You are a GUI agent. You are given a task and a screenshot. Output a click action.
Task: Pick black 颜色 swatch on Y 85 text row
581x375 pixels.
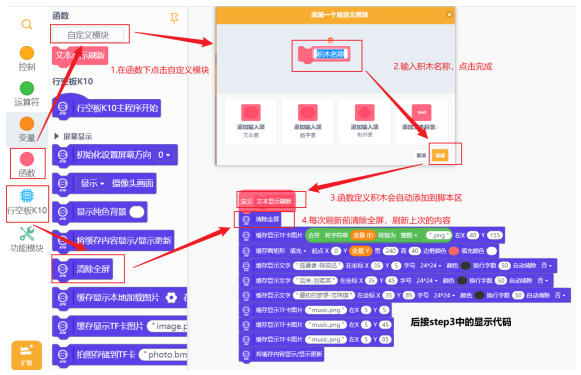coord(479,295)
